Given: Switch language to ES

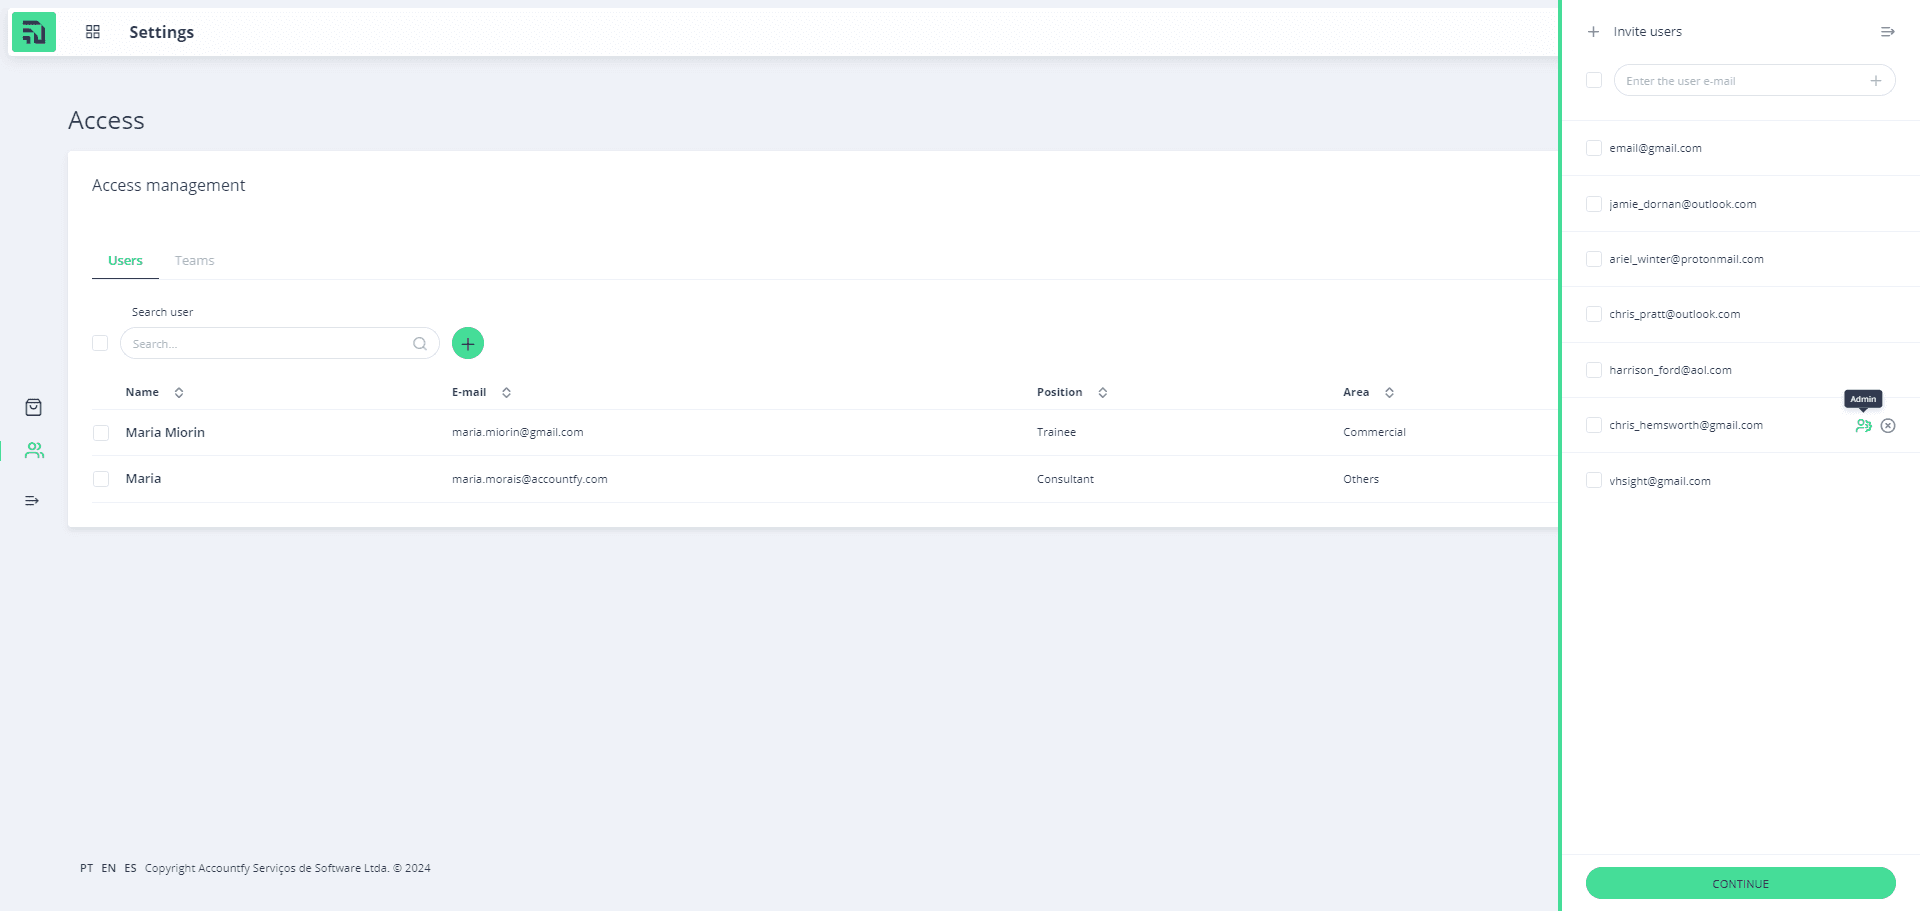Looking at the screenshot, I should [130, 868].
